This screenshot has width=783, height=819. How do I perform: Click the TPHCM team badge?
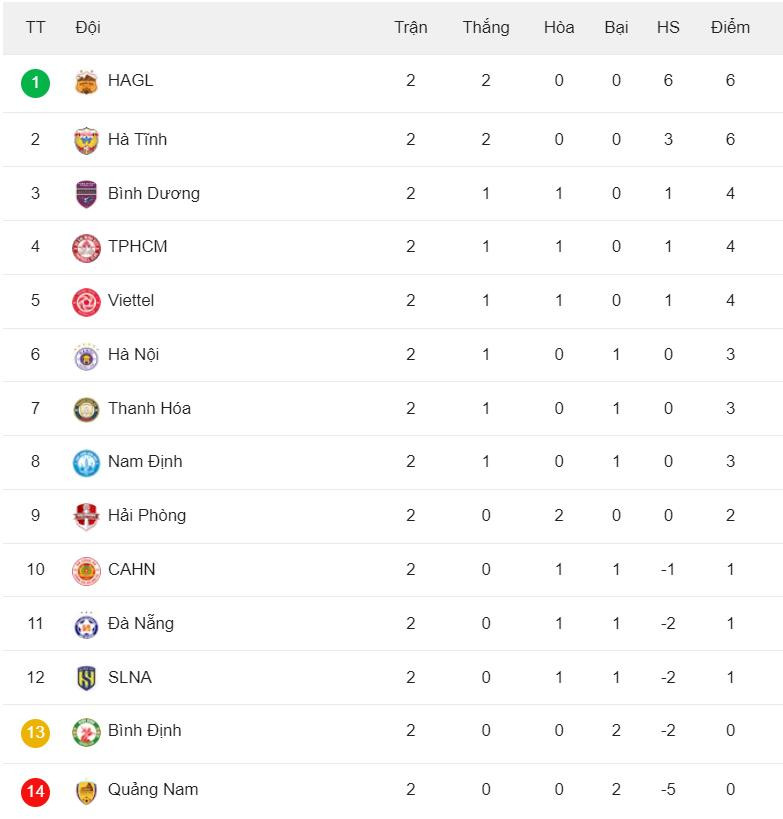86,247
